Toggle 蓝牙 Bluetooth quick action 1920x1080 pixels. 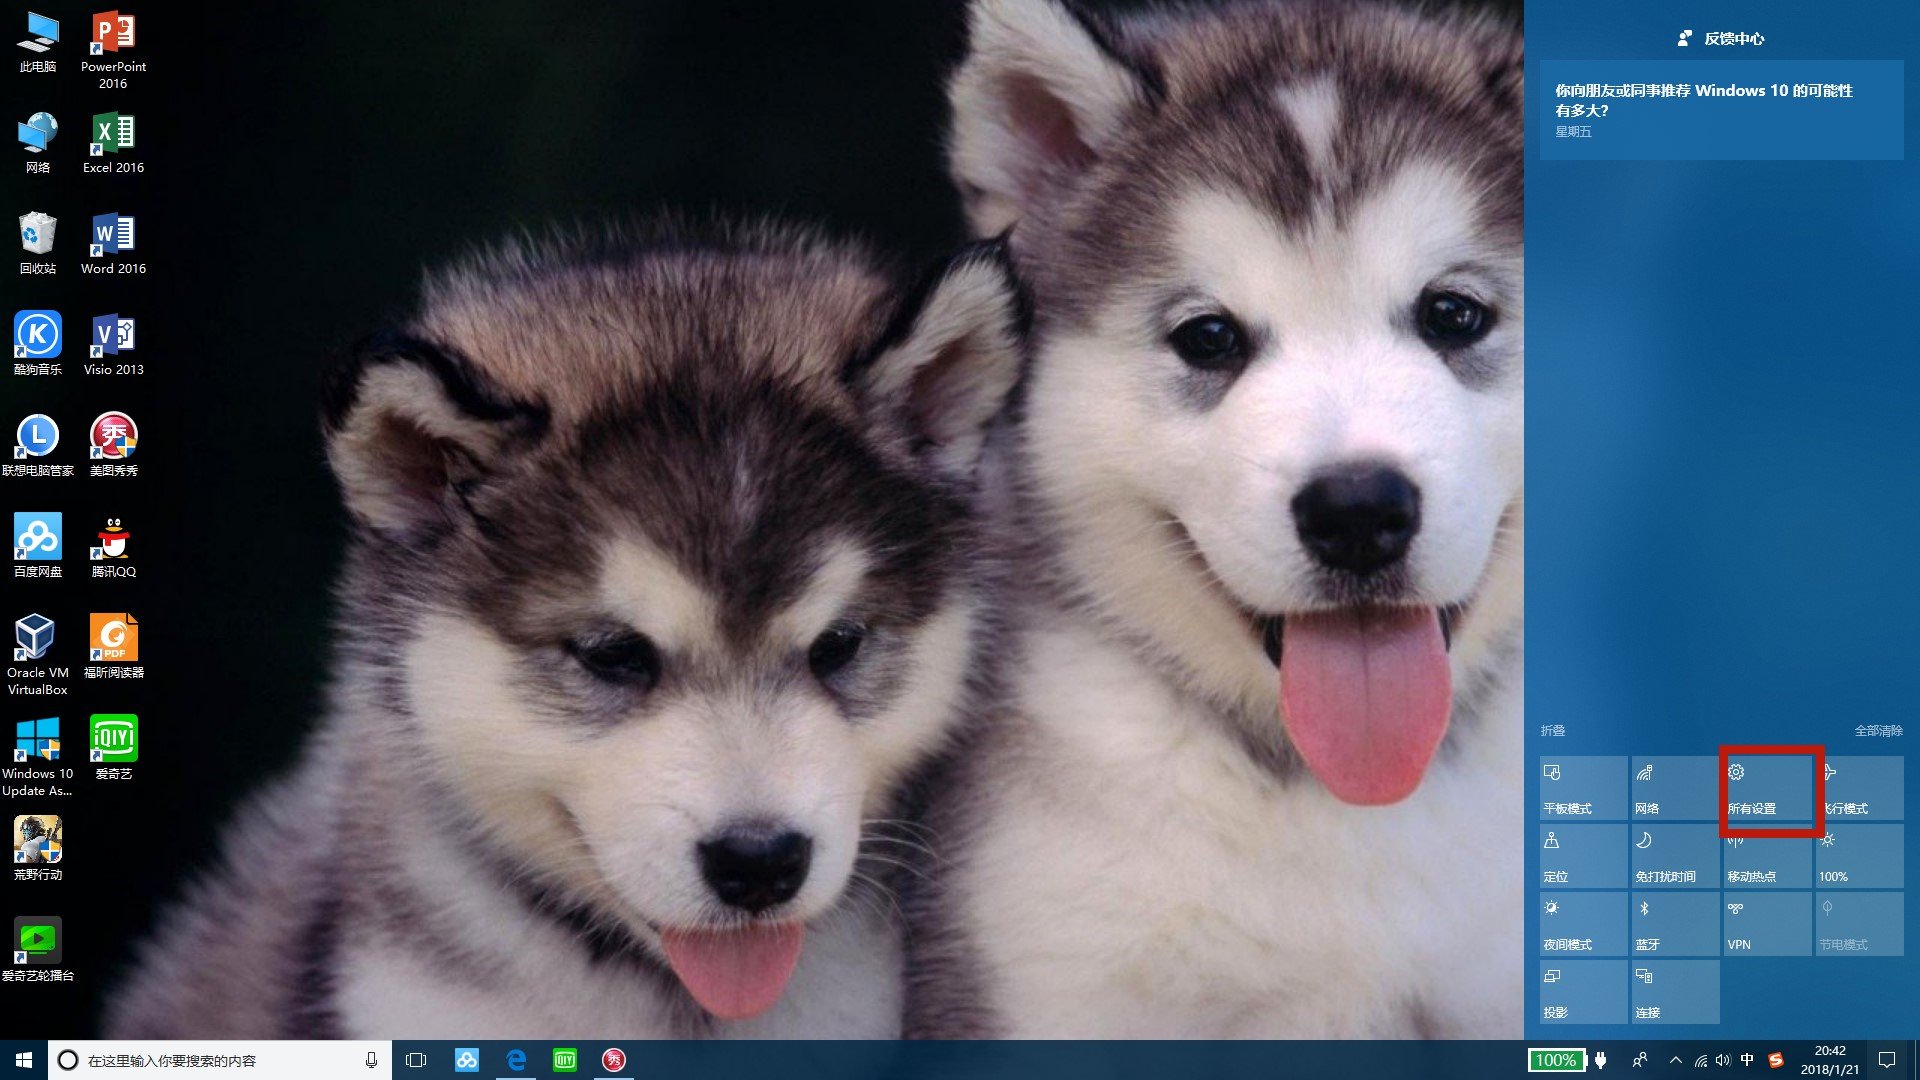(x=1675, y=925)
